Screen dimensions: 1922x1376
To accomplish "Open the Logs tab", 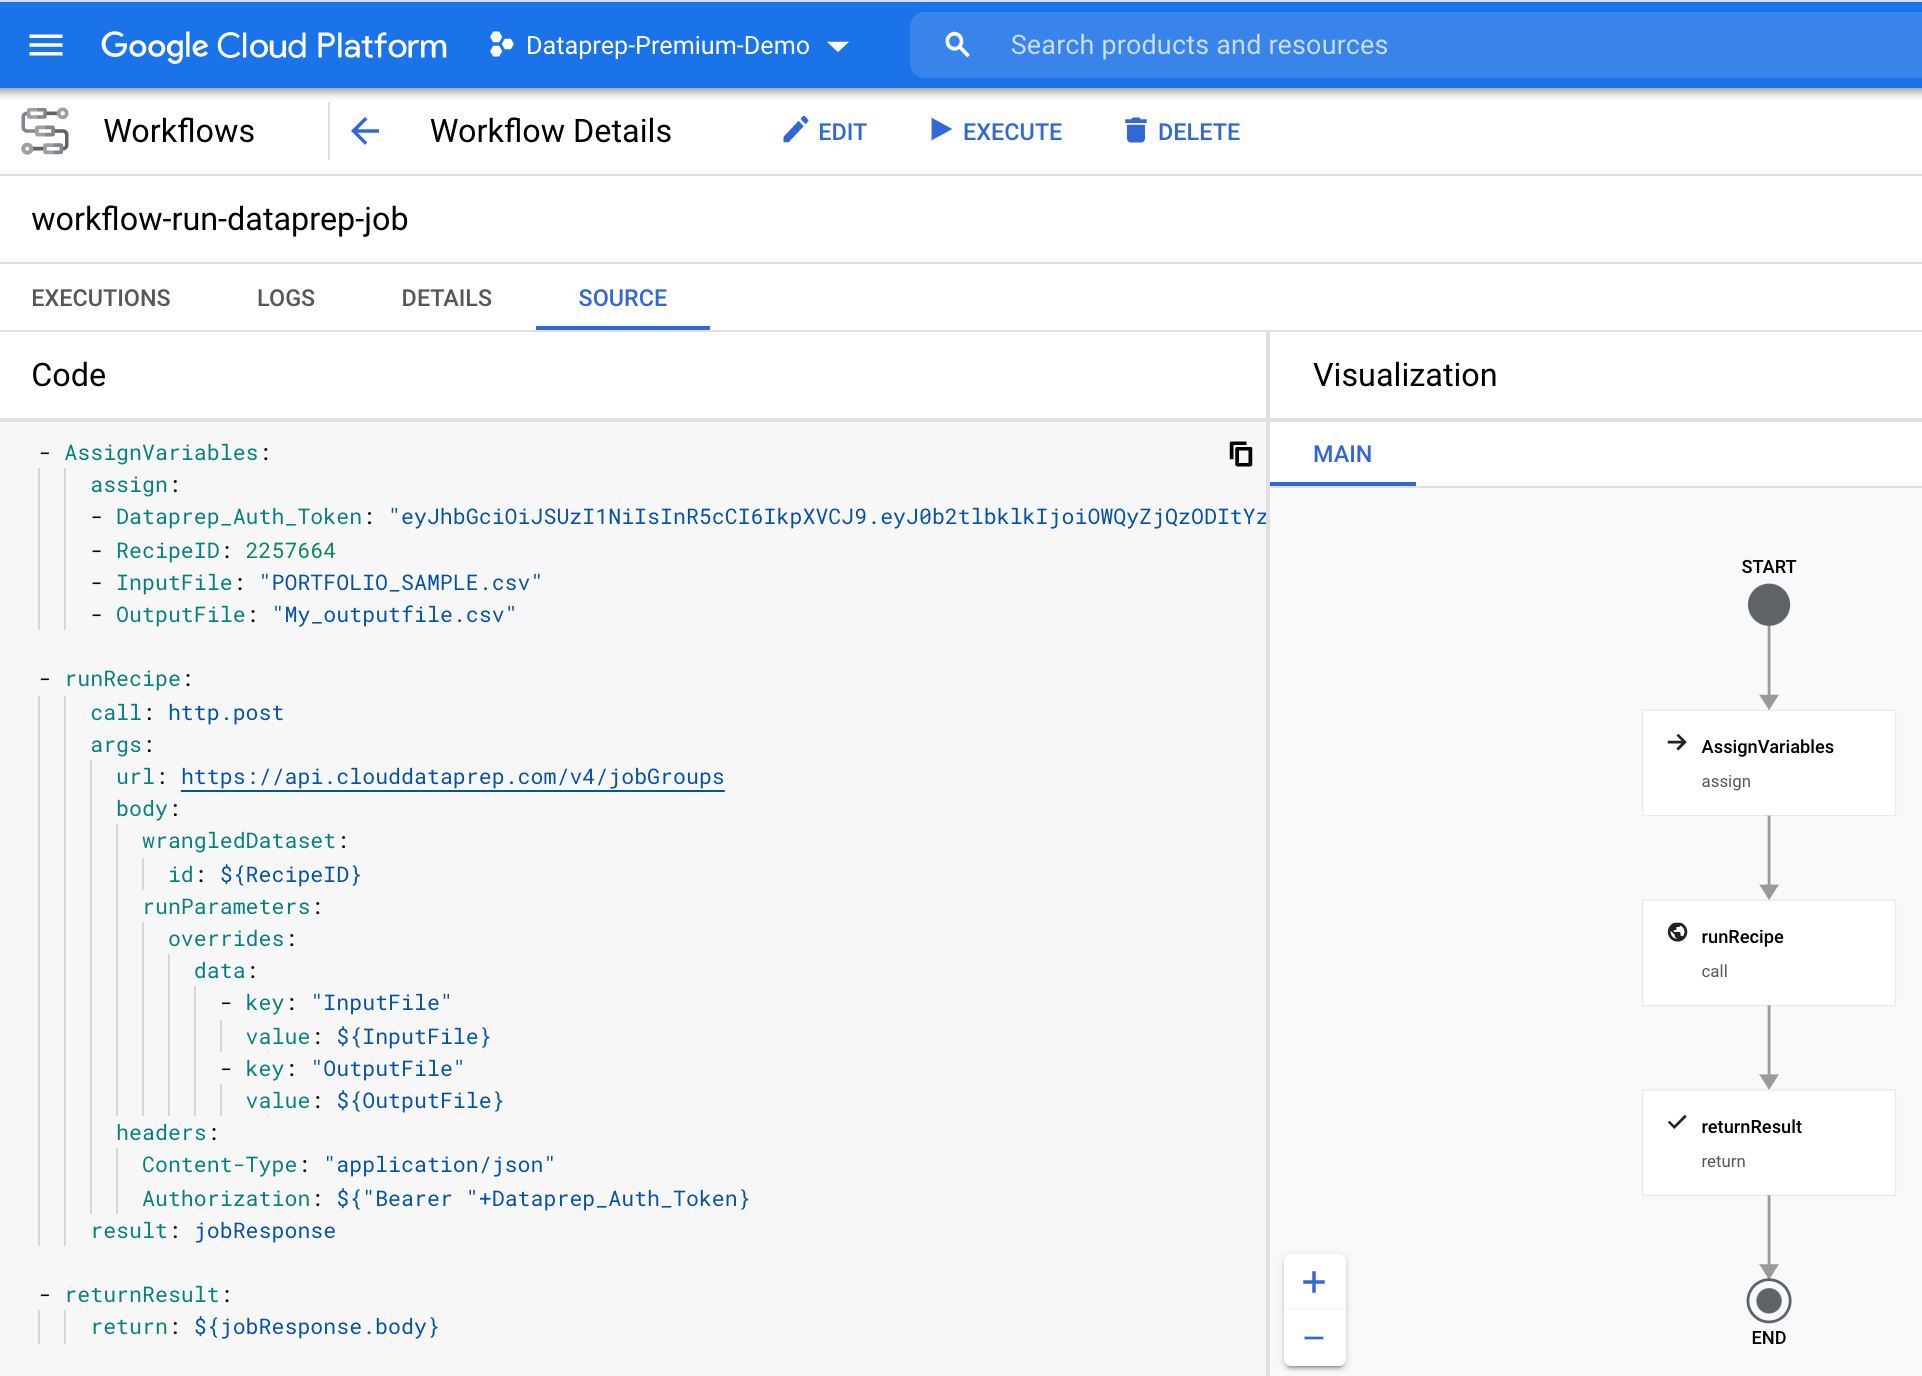I will [286, 298].
